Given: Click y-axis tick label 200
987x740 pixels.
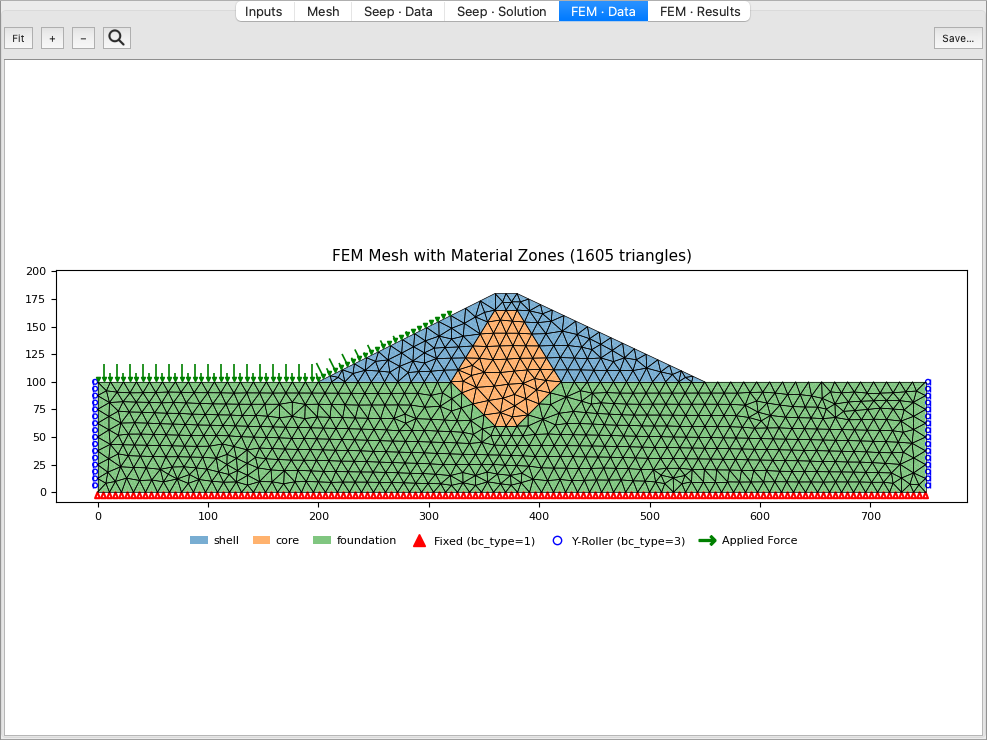Looking at the screenshot, I should click(x=36, y=271).
